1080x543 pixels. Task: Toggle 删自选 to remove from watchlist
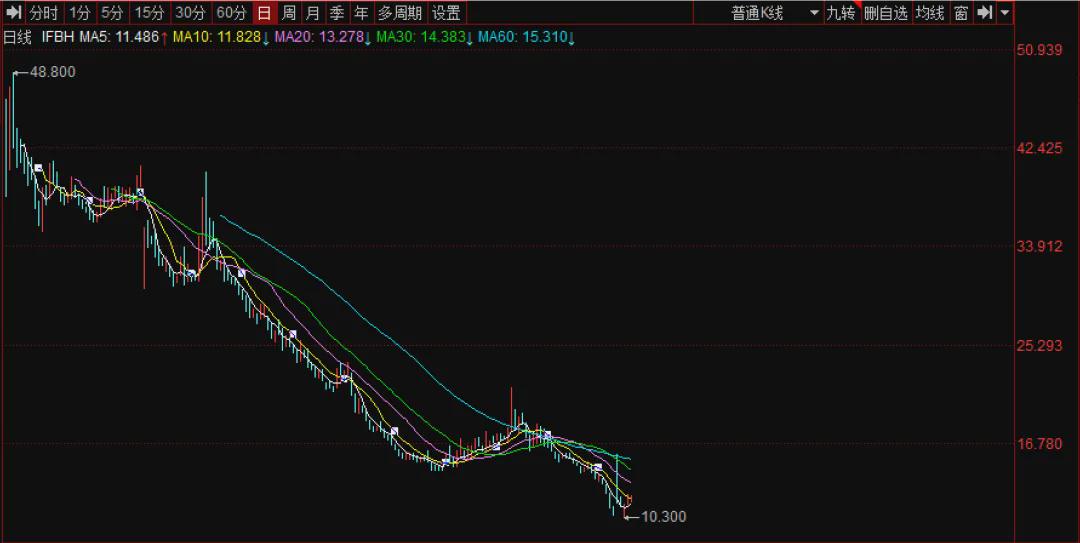tap(885, 13)
